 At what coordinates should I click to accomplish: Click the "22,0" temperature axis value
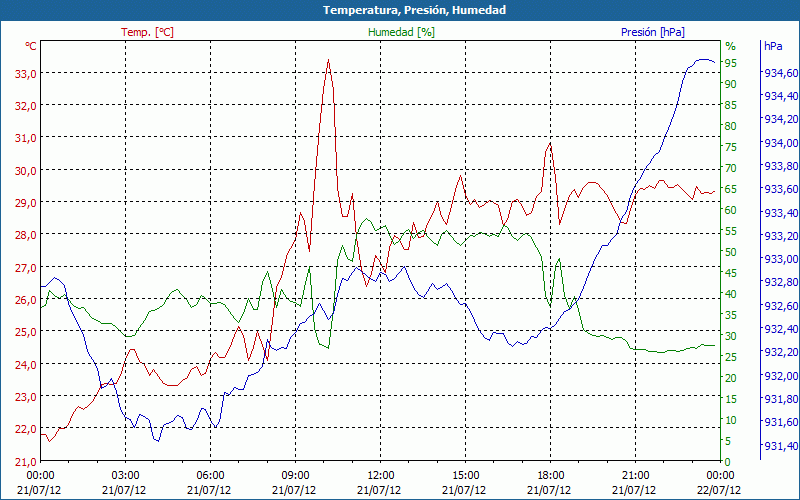coord(25,429)
